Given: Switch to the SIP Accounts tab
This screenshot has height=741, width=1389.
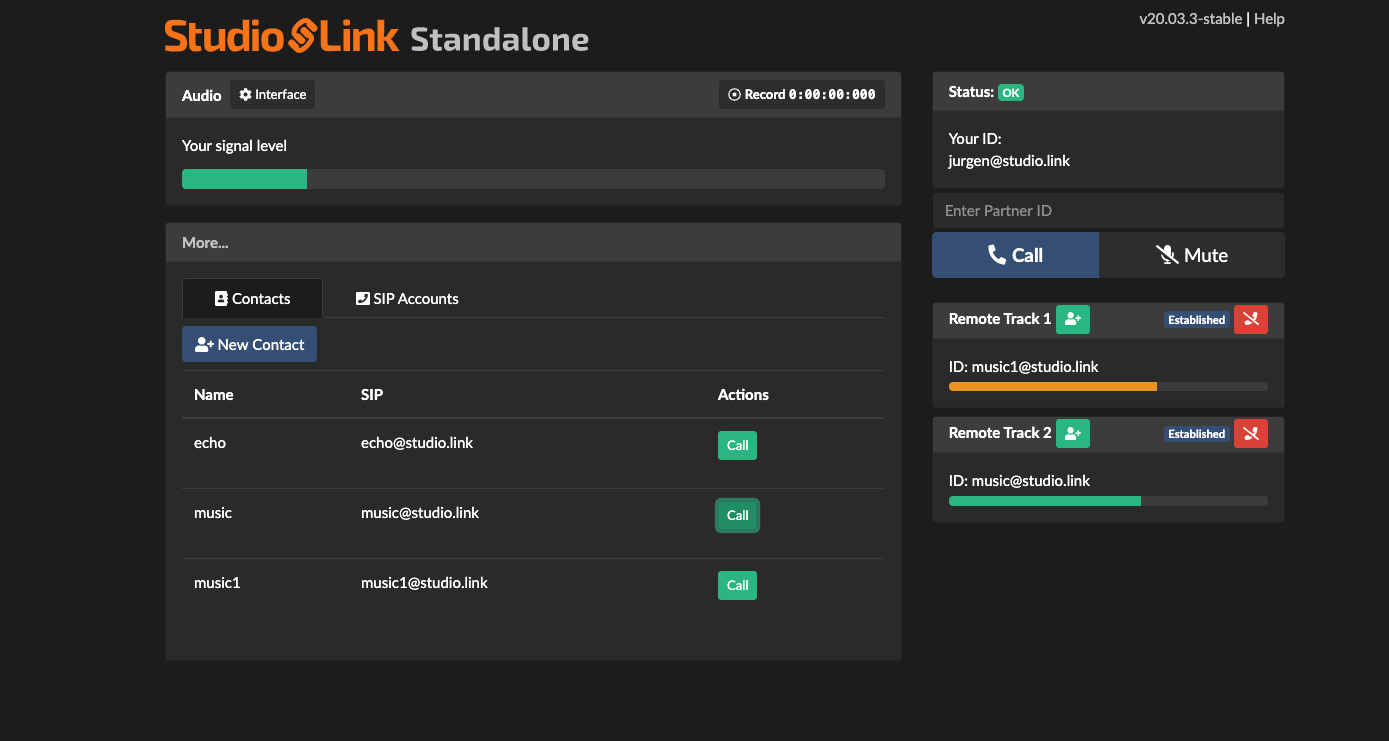Looking at the screenshot, I should click(407, 299).
